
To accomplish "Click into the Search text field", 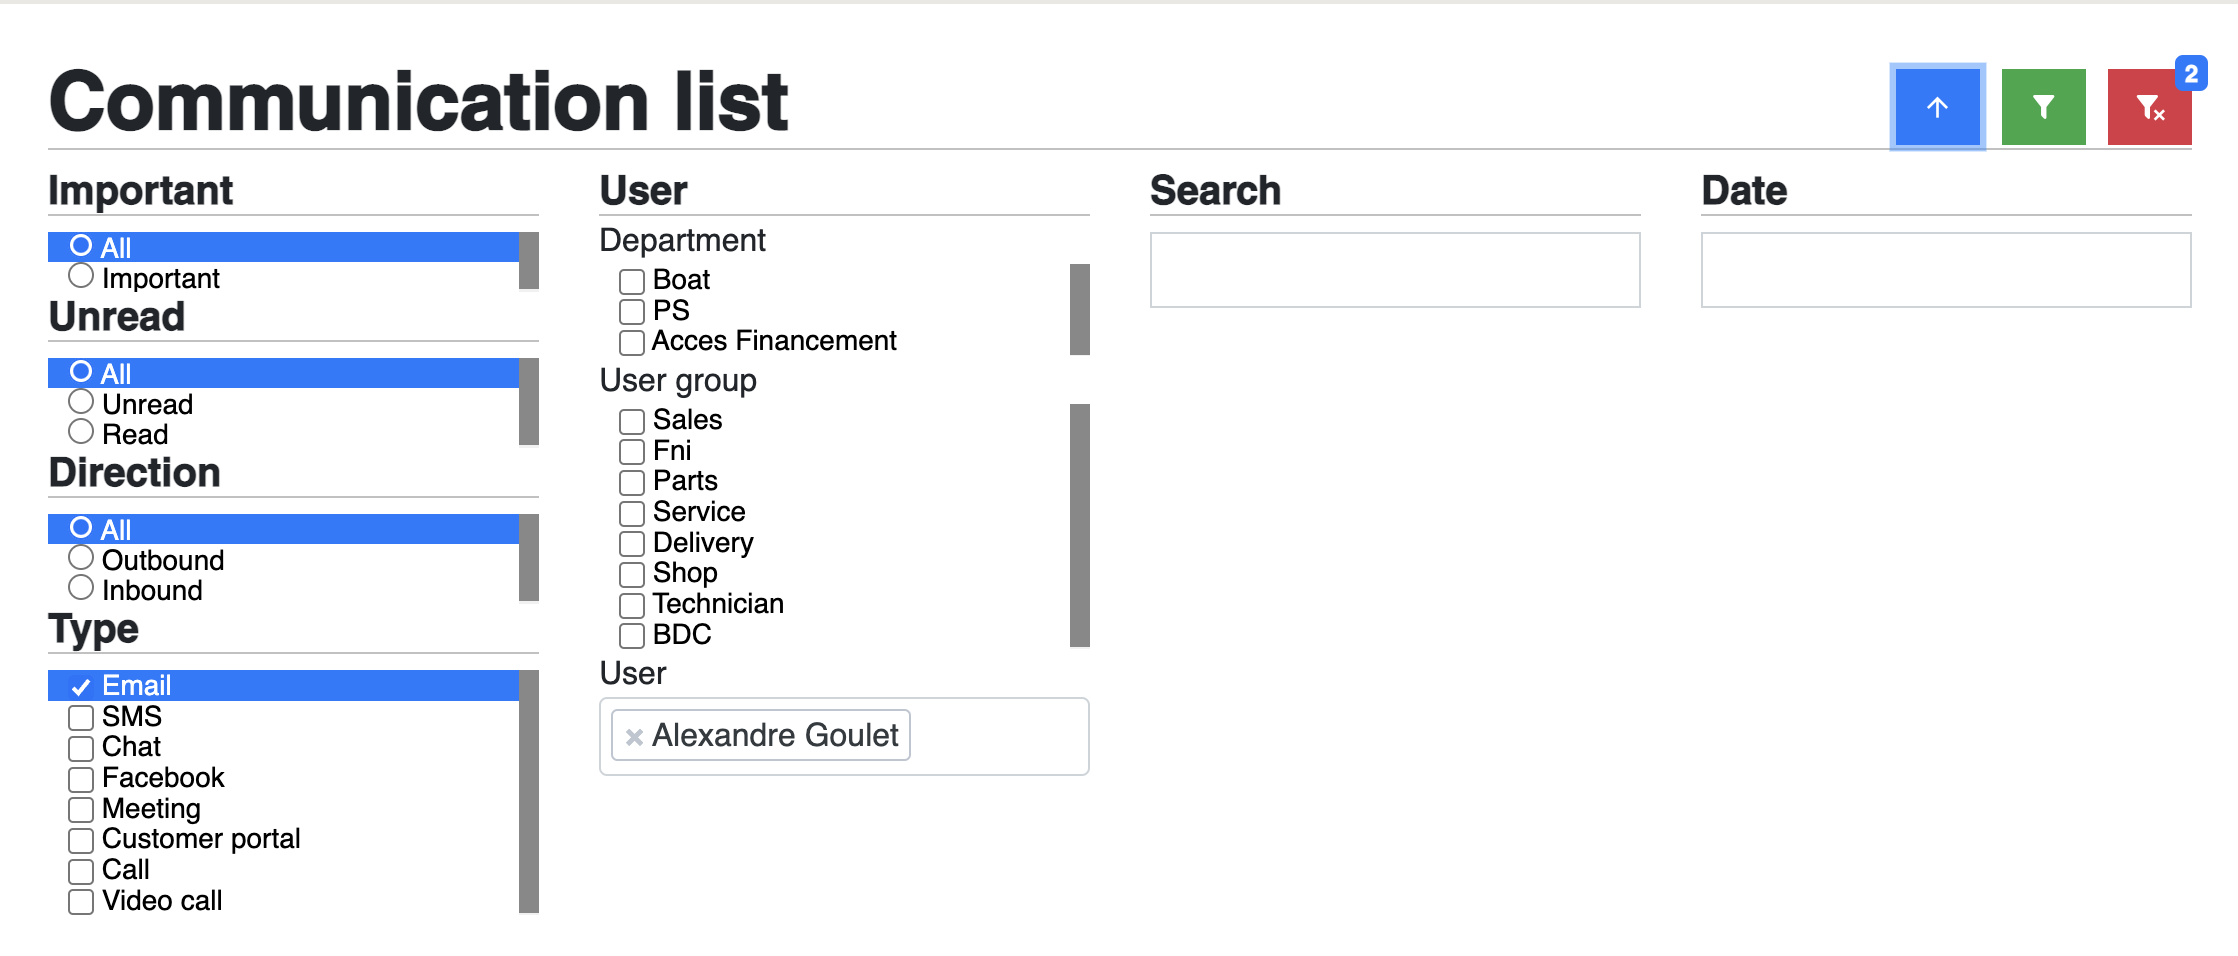I will 1395,270.
